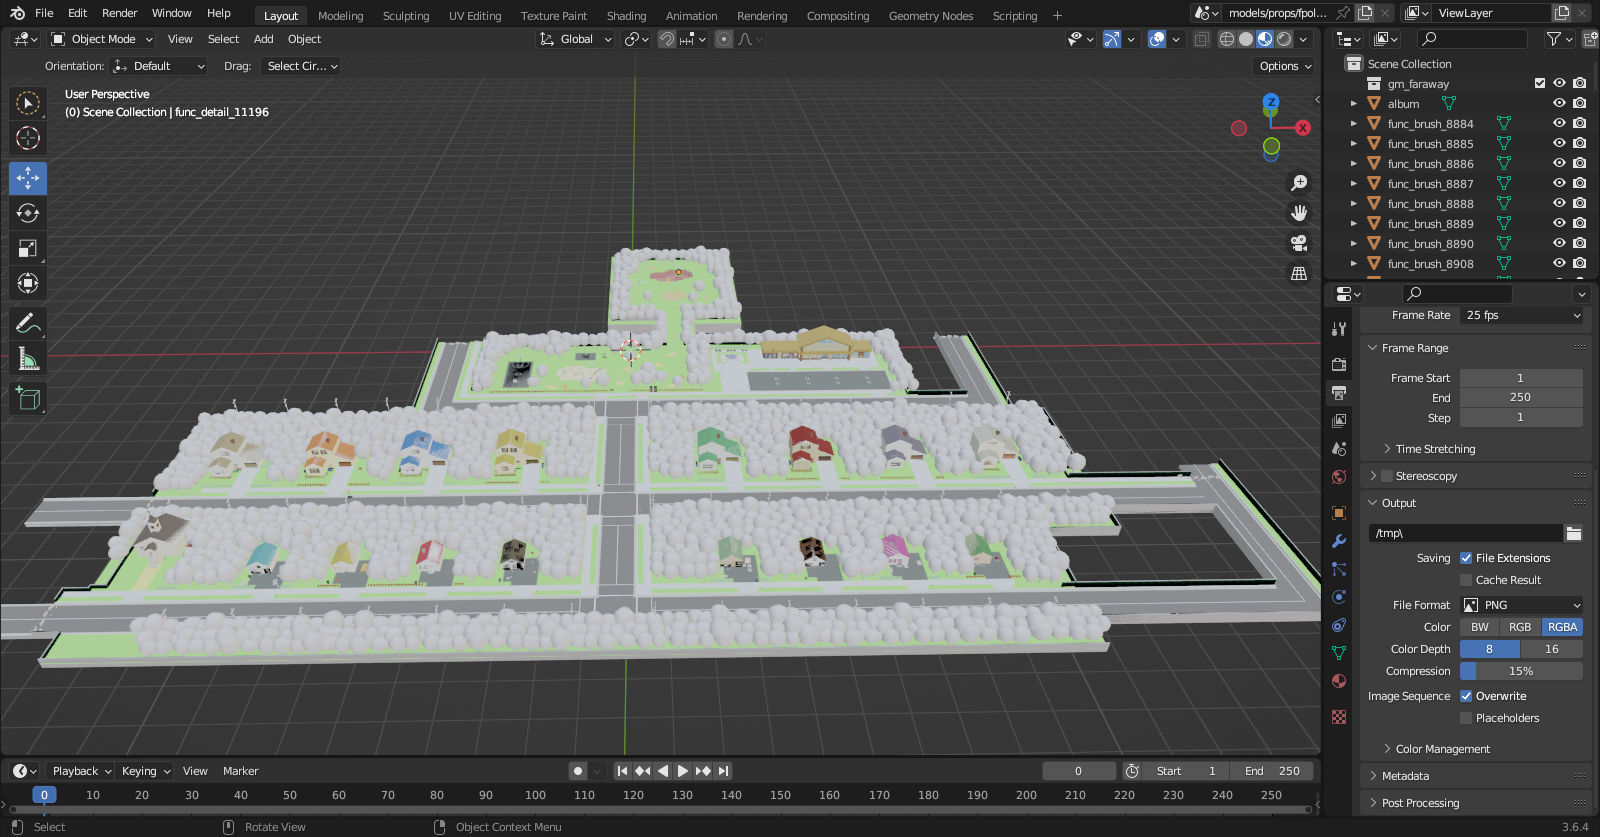Open the Tool properties tab

1339,329
